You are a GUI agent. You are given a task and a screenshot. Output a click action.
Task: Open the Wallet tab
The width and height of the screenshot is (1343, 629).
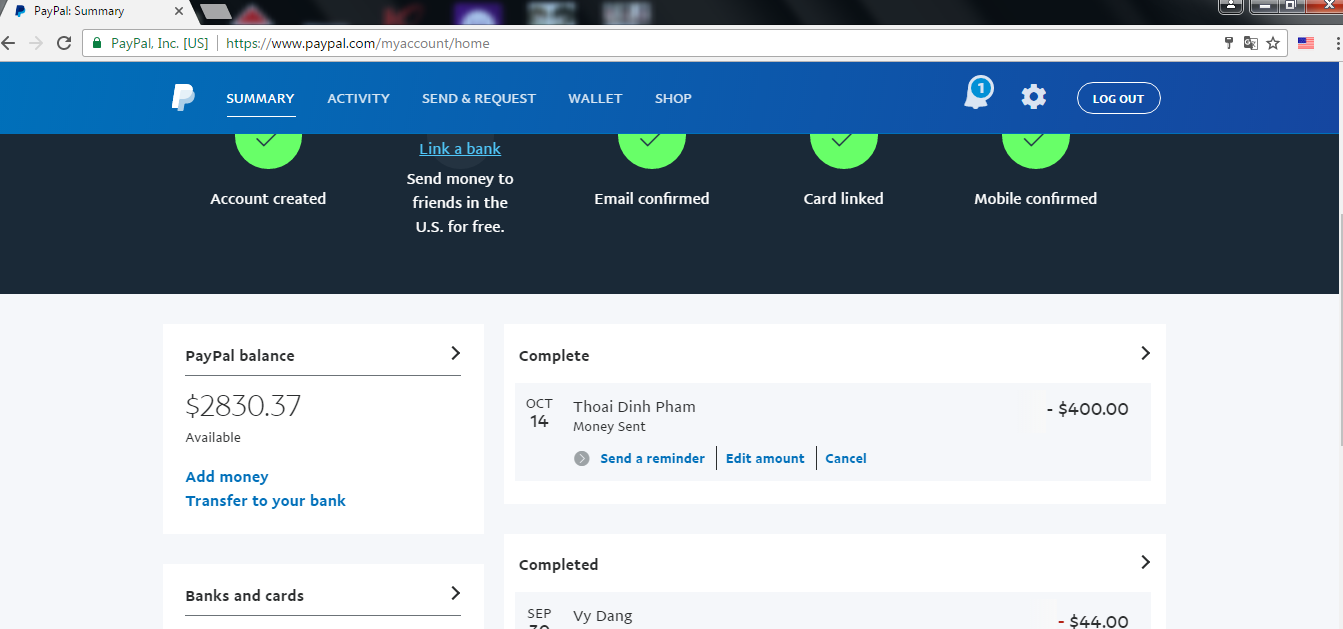(x=595, y=98)
